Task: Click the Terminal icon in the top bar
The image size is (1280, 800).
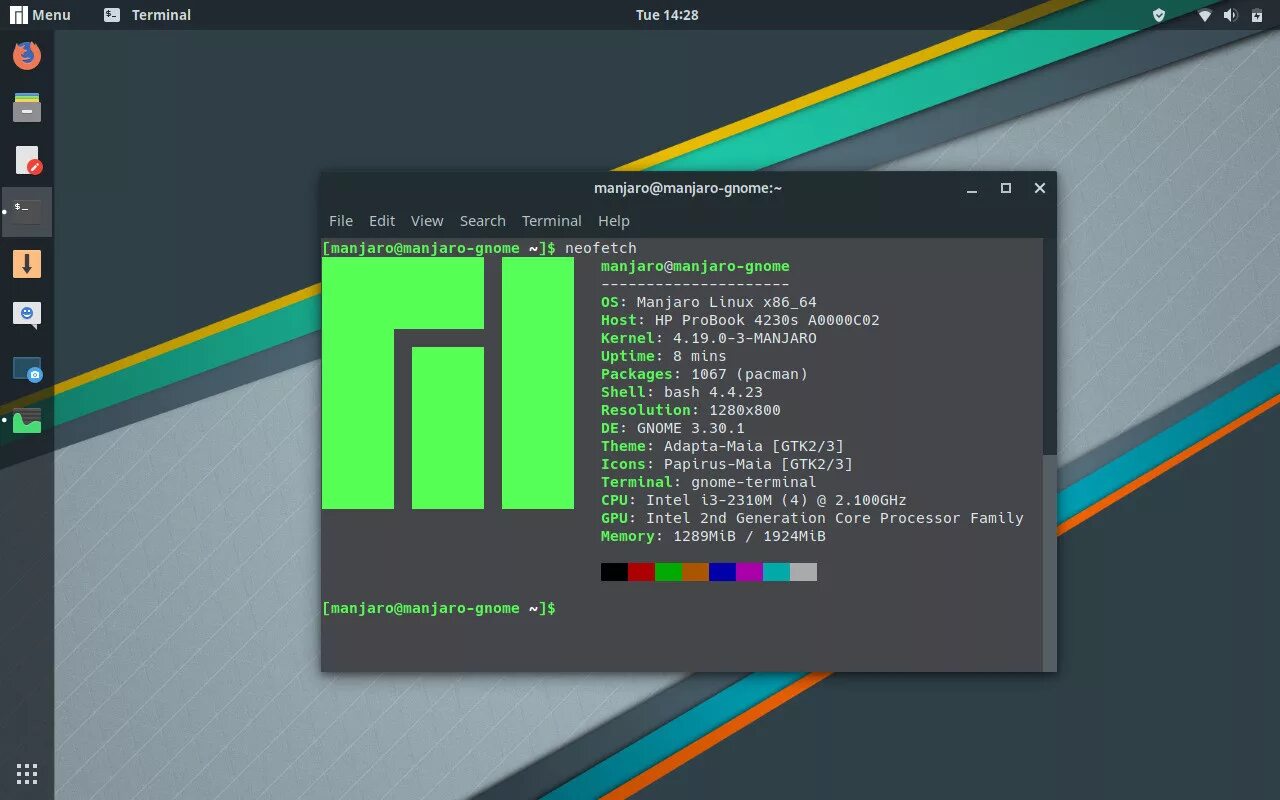Action: [112, 15]
